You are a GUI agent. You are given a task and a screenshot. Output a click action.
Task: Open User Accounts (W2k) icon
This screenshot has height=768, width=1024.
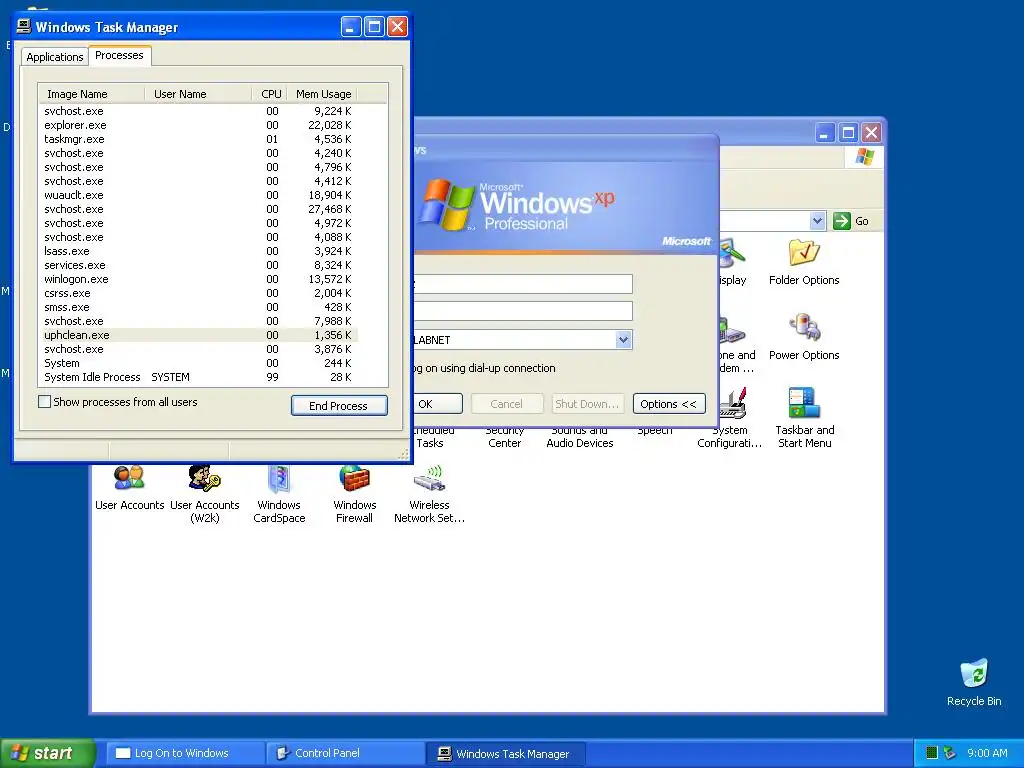pos(204,494)
